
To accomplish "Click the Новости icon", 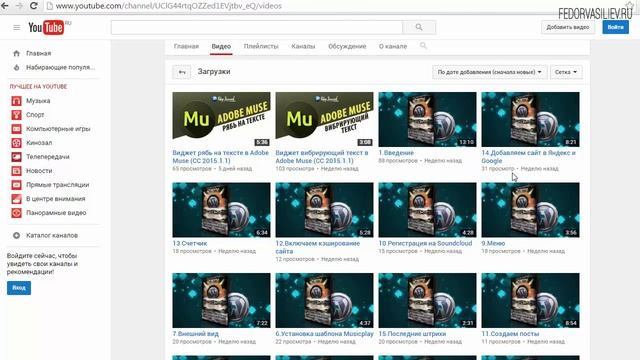I will click(16, 171).
